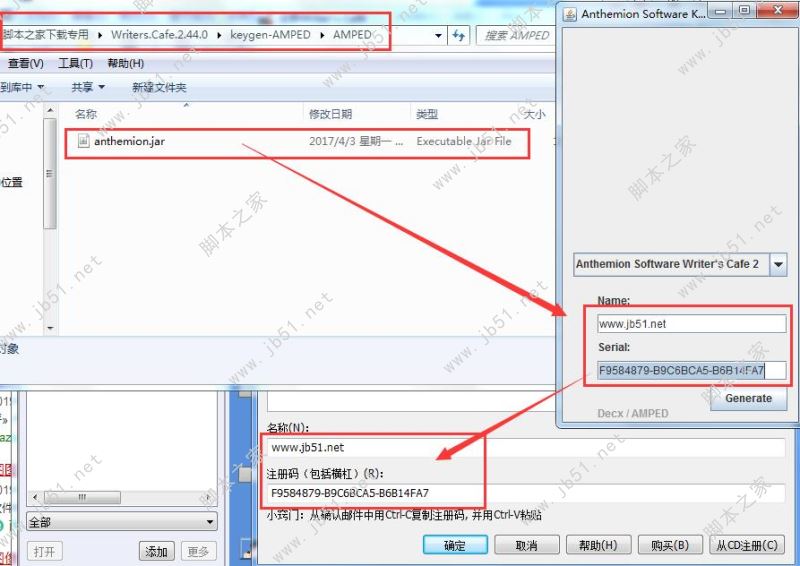Click the 从CD注册(C) button
This screenshot has width=800, height=566.
(x=747, y=545)
